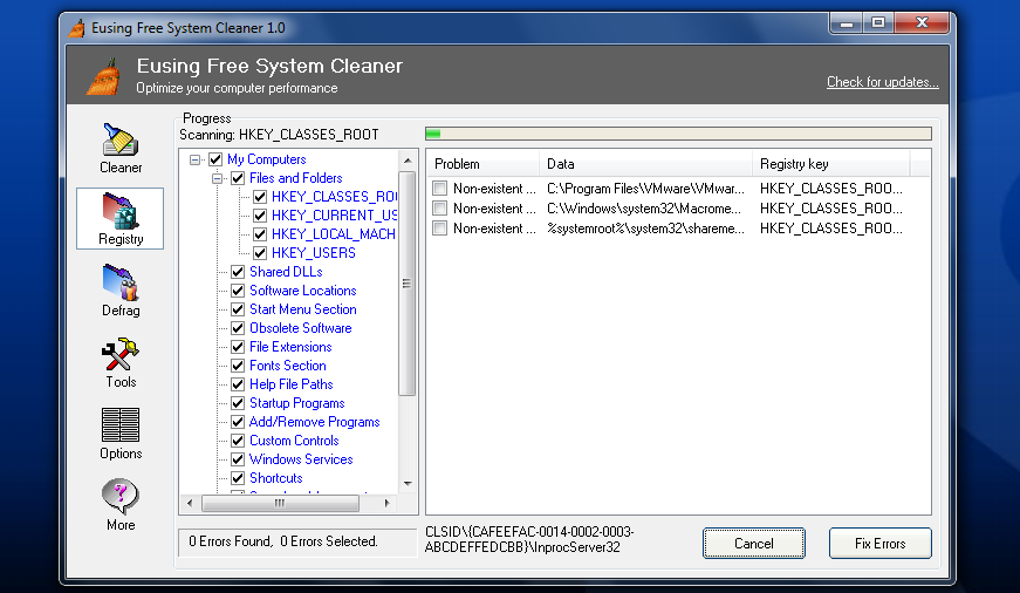Uncheck the Obsolete Software checkbox
The height and width of the screenshot is (593, 1020).
[237, 328]
